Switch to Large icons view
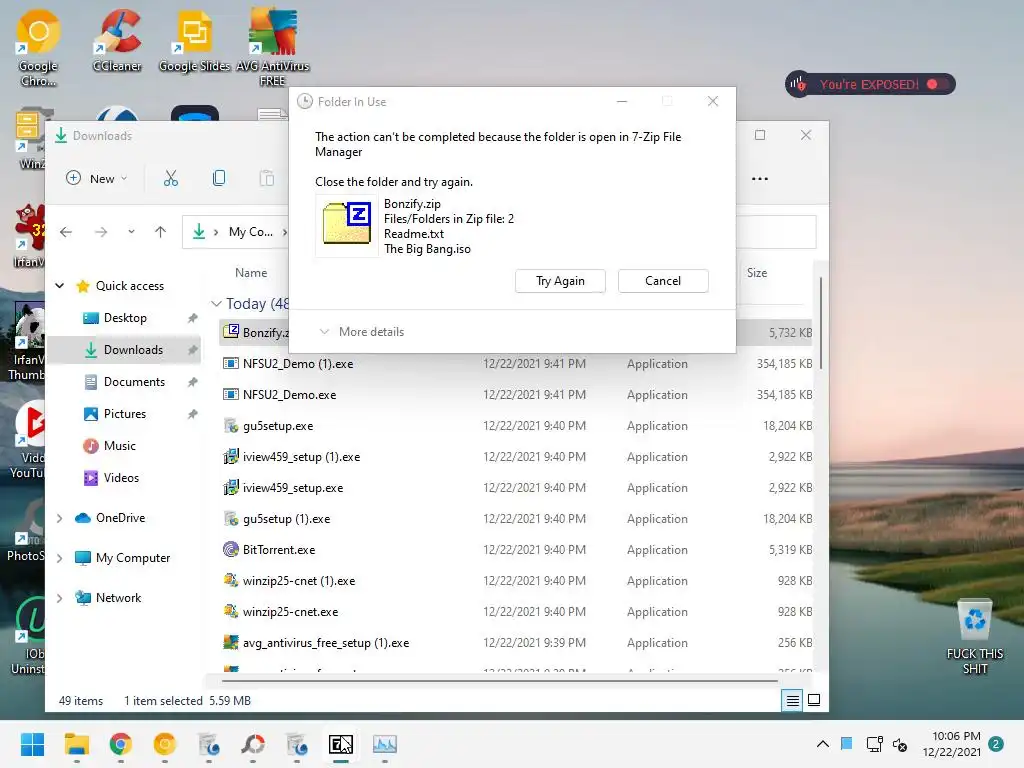This screenshot has width=1024, height=768. pyautogui.click(x=814, y=701)
